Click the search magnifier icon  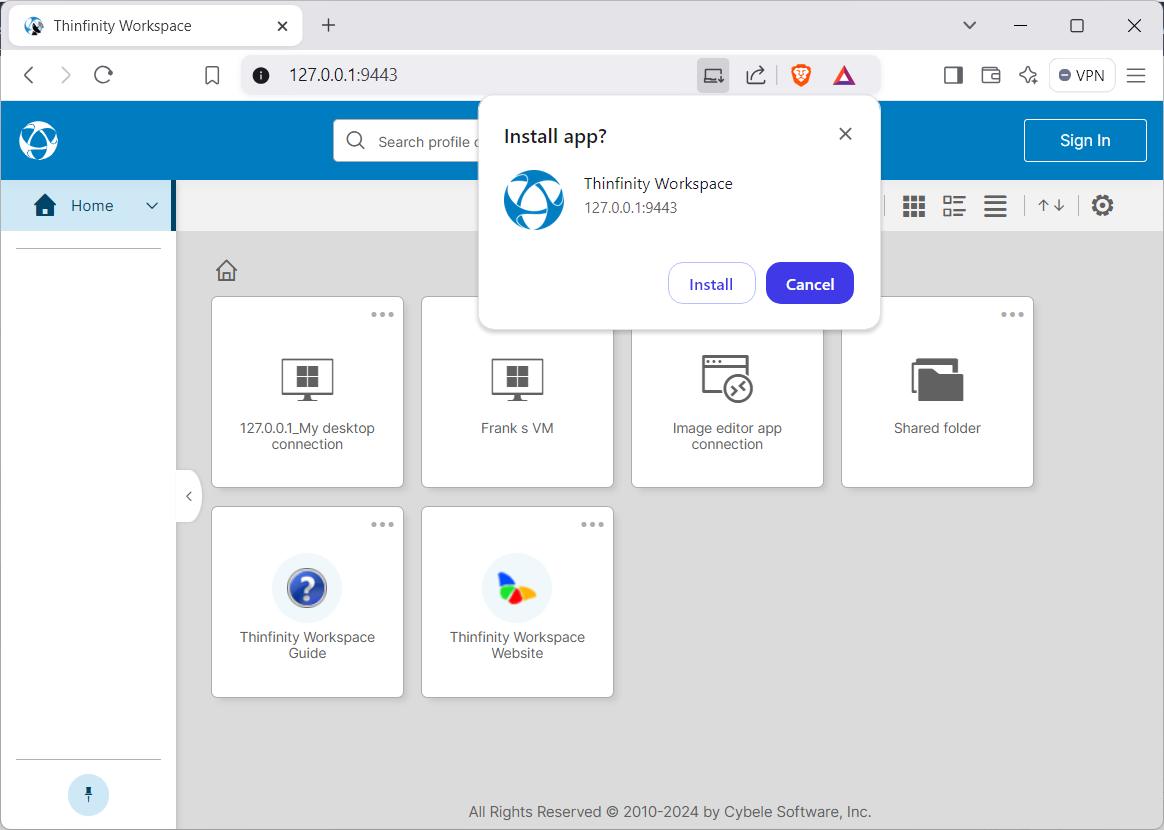pos(356,140)
